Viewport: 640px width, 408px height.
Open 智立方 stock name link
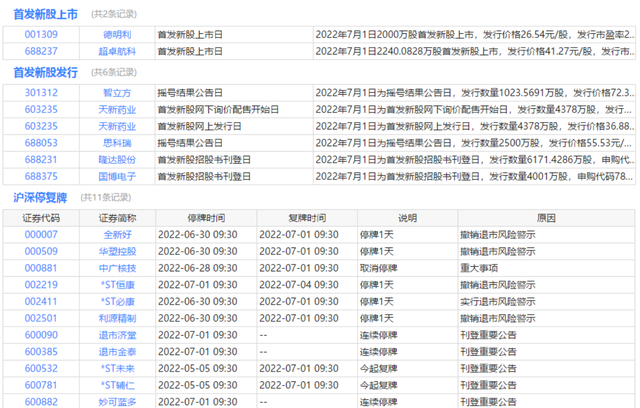(117, 93)
